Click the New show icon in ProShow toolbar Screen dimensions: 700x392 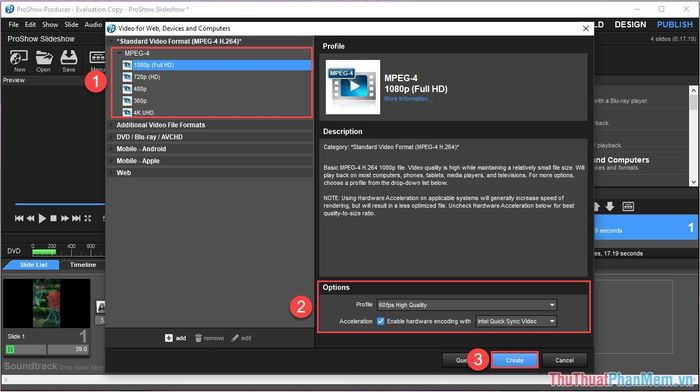(x=19, y=58)
